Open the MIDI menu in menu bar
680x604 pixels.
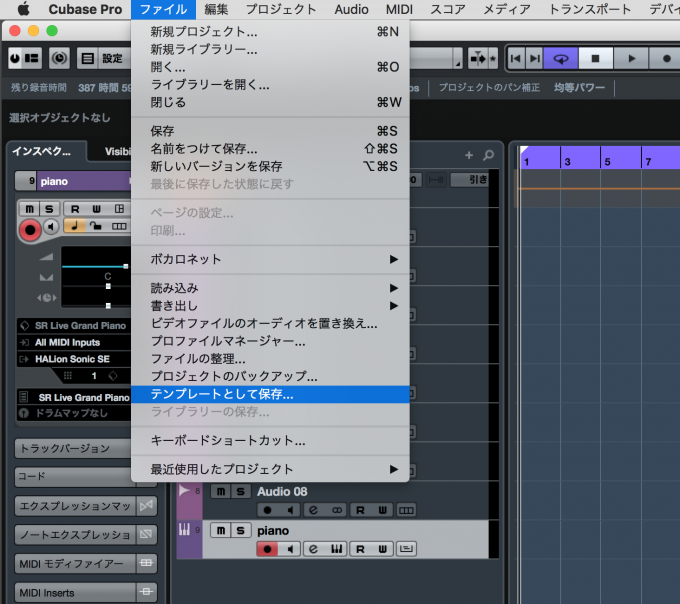(399, 9)
